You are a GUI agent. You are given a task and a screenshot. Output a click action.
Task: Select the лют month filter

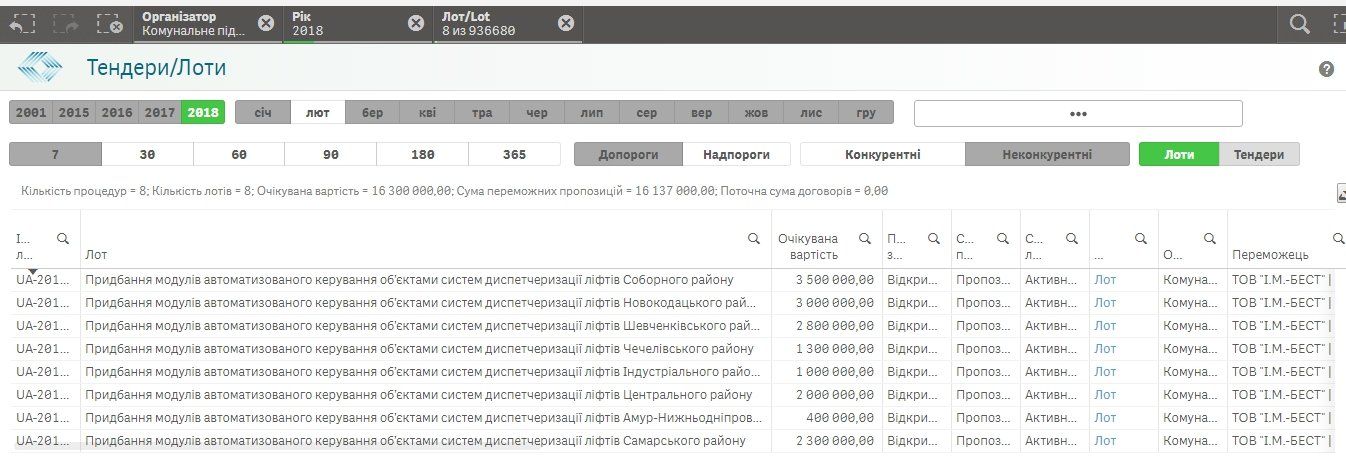318,113
